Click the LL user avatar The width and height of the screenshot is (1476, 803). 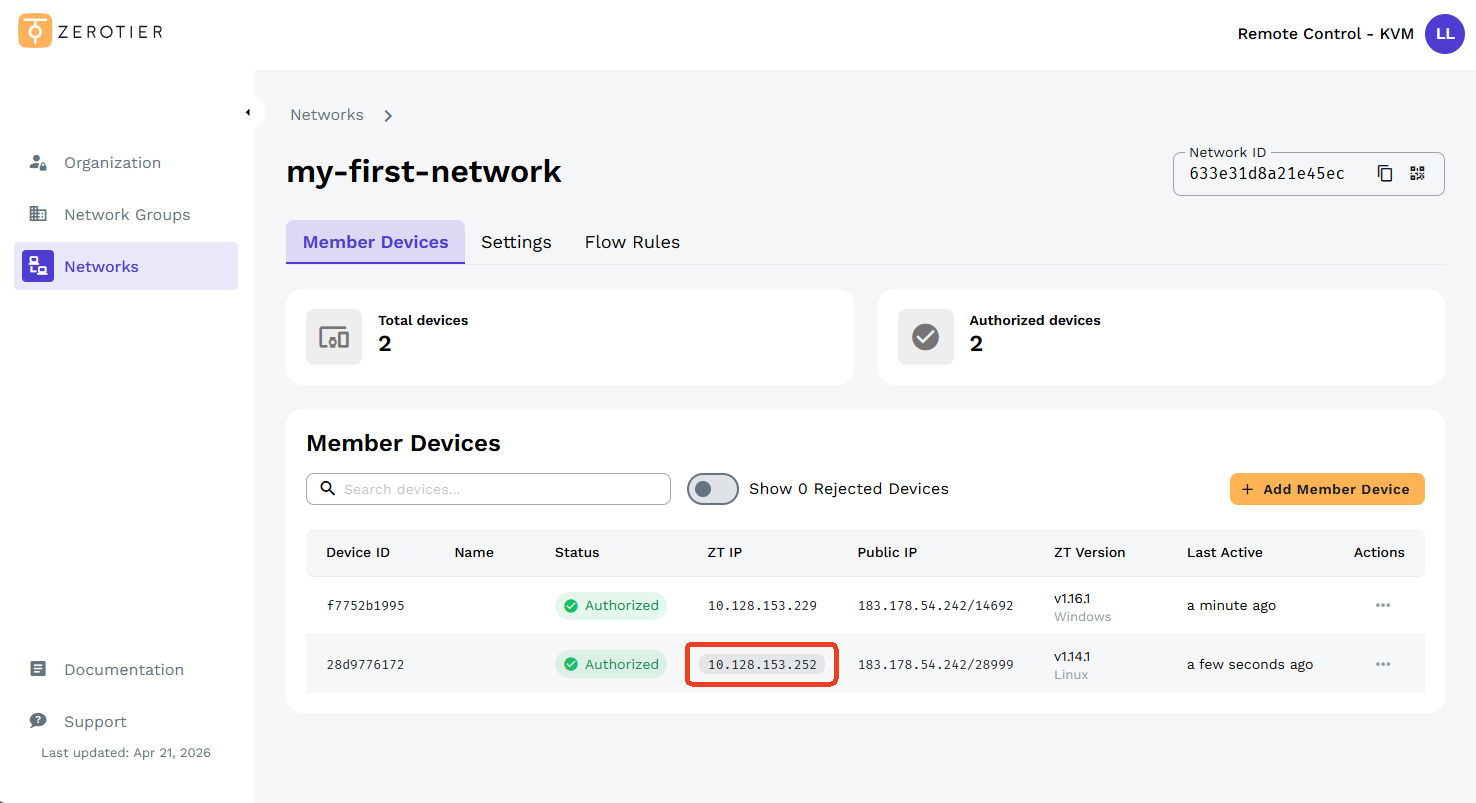point(1444,34)
